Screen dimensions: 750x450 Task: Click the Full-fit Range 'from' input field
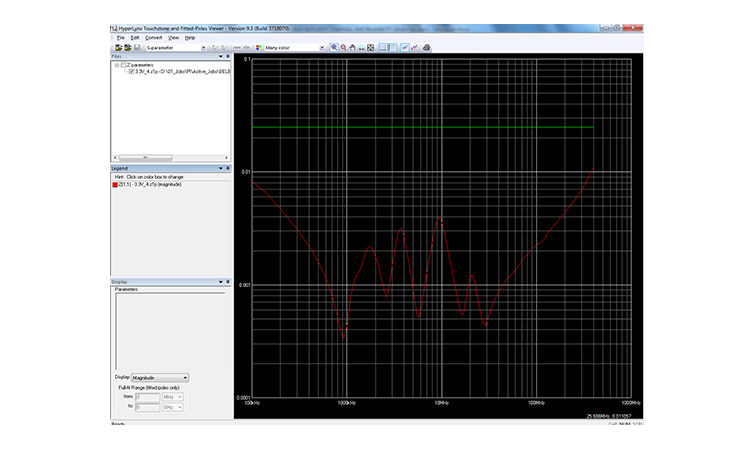(147, 397)
